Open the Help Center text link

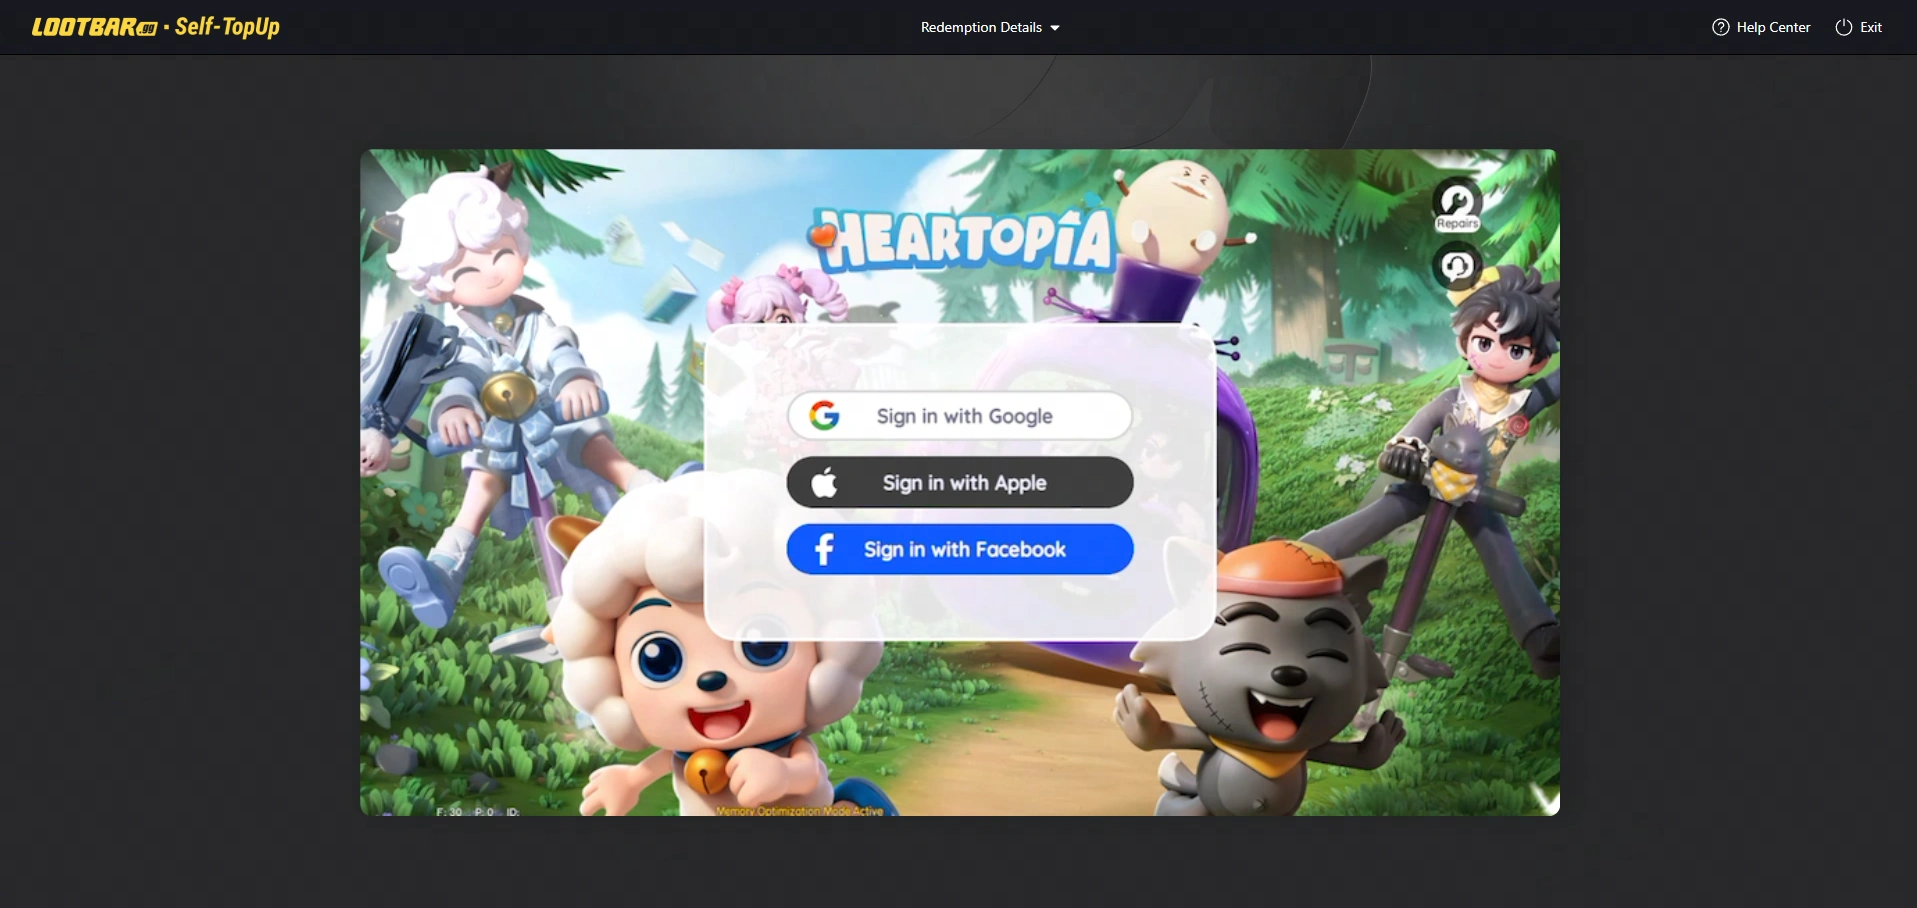(x=1773, y=27)
